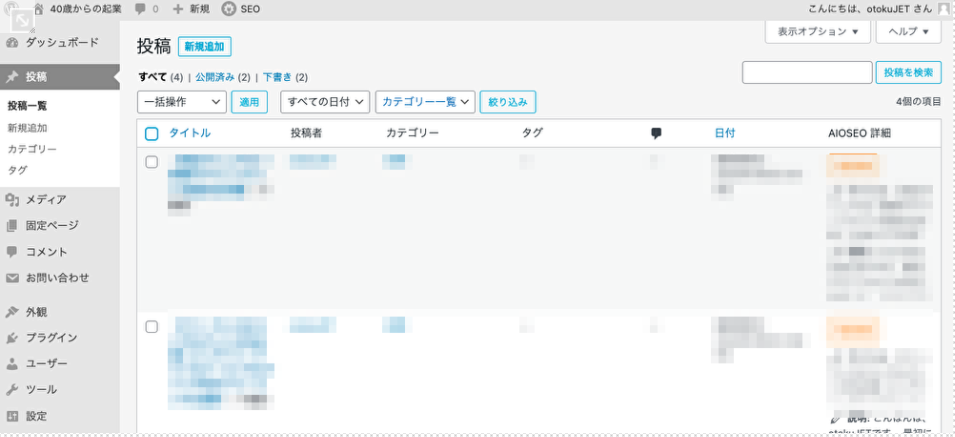Image resolution: width=955 pixels, height=437 pixels.
Task: Open the Users (ユーザー) menu item
Action: tap(47, 363)
